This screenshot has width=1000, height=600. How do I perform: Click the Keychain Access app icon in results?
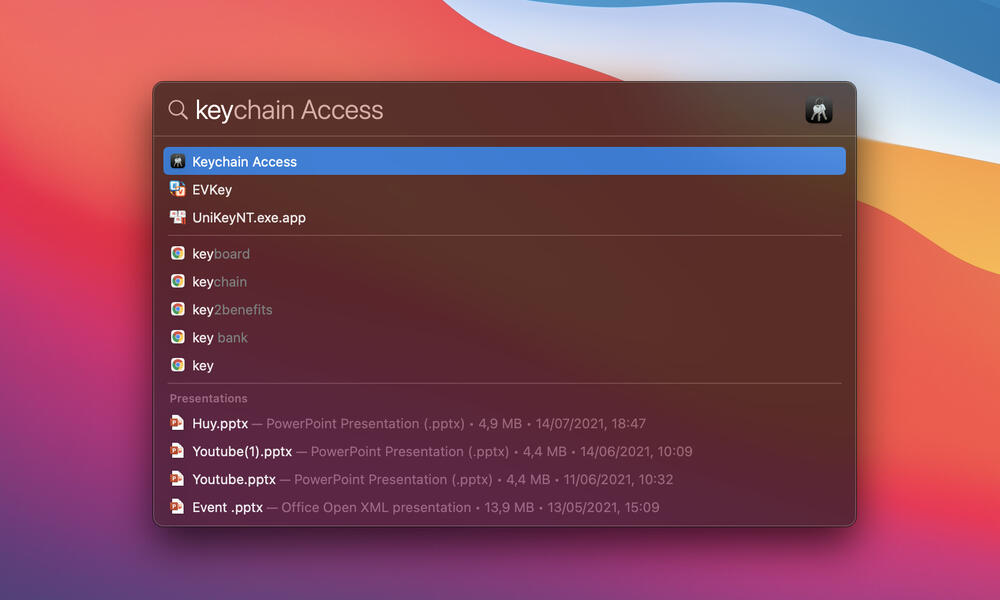(178, 161)
